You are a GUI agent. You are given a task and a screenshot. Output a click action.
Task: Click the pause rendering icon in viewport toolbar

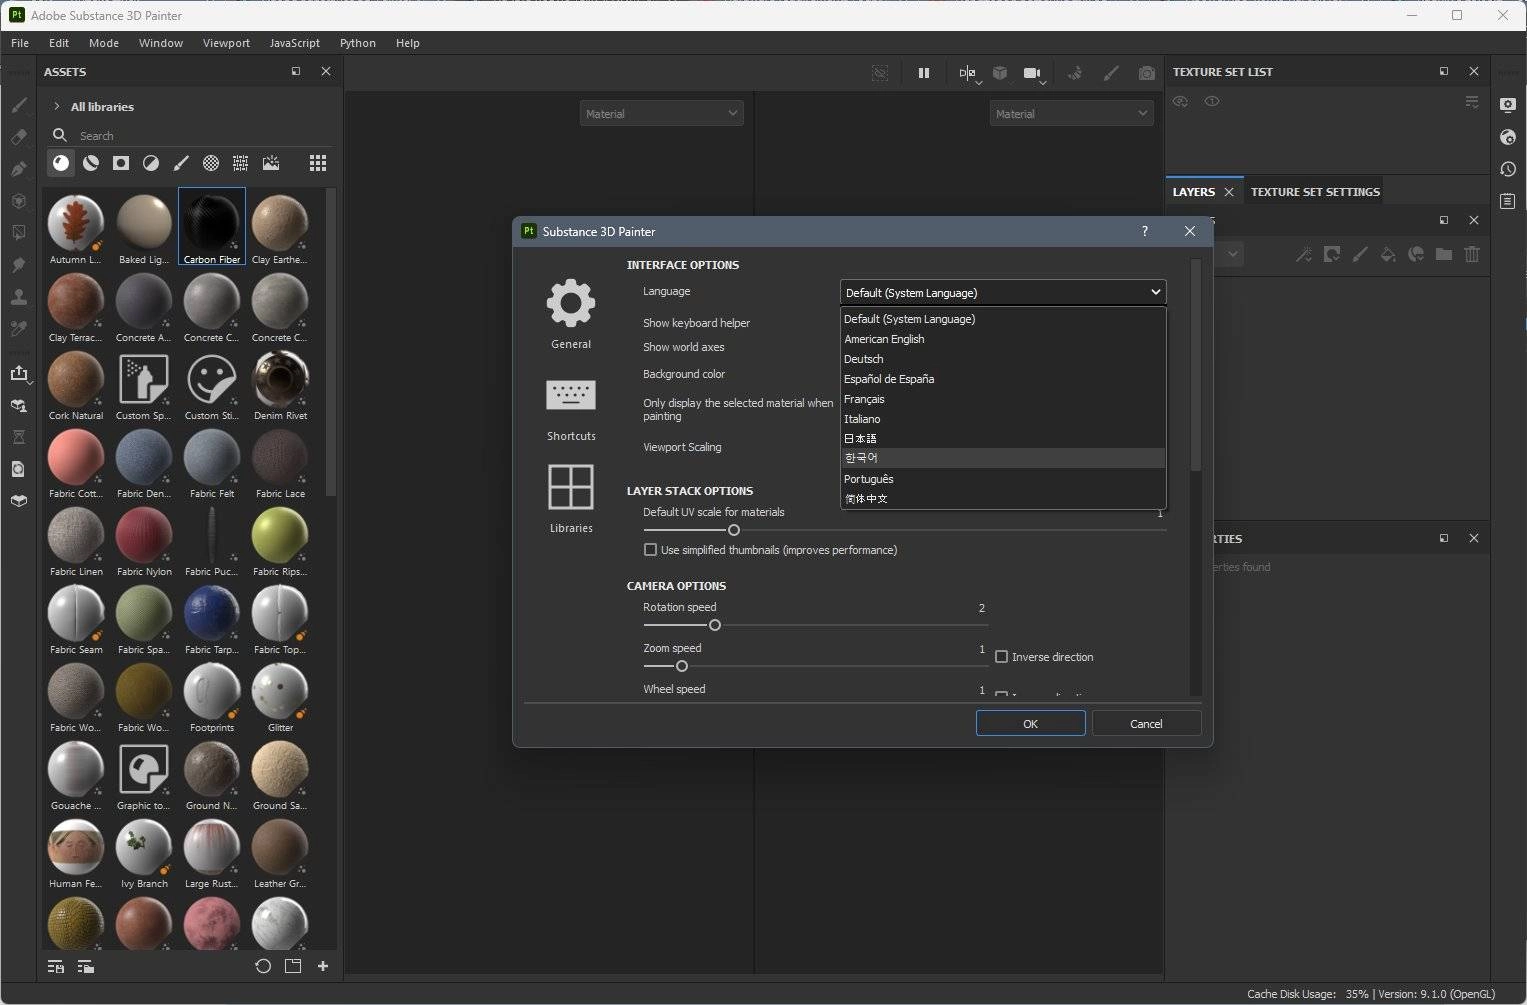click(924, 73)
